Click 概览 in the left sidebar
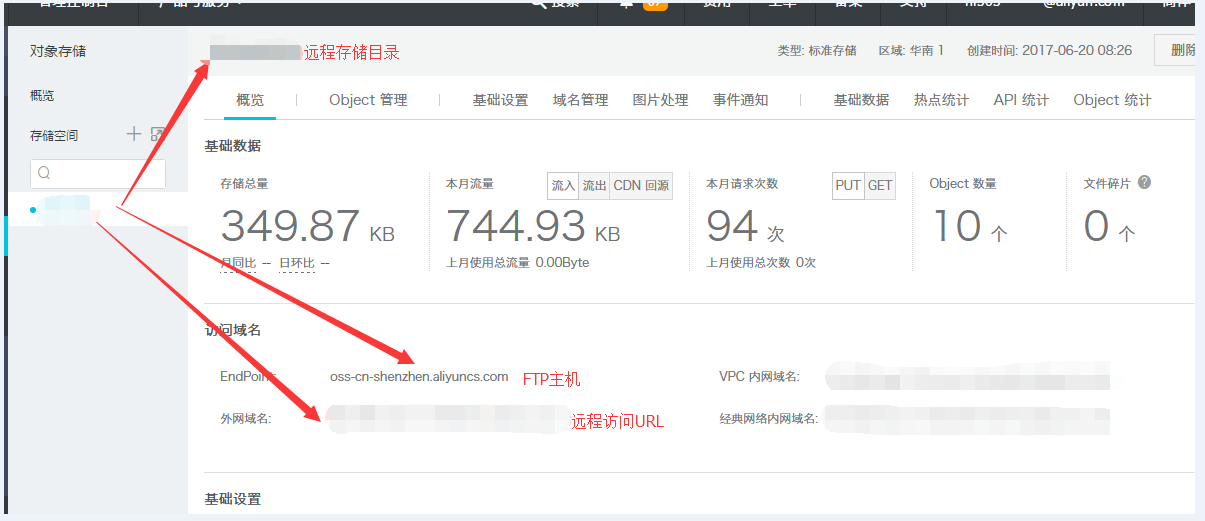Image resolution: width=1205 pixels, height=521 pixels. pos(42,96)
